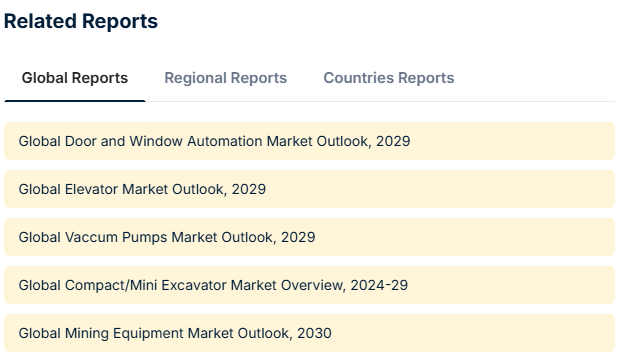Click the word Vaccum in the pumps report

click(91, 238)
